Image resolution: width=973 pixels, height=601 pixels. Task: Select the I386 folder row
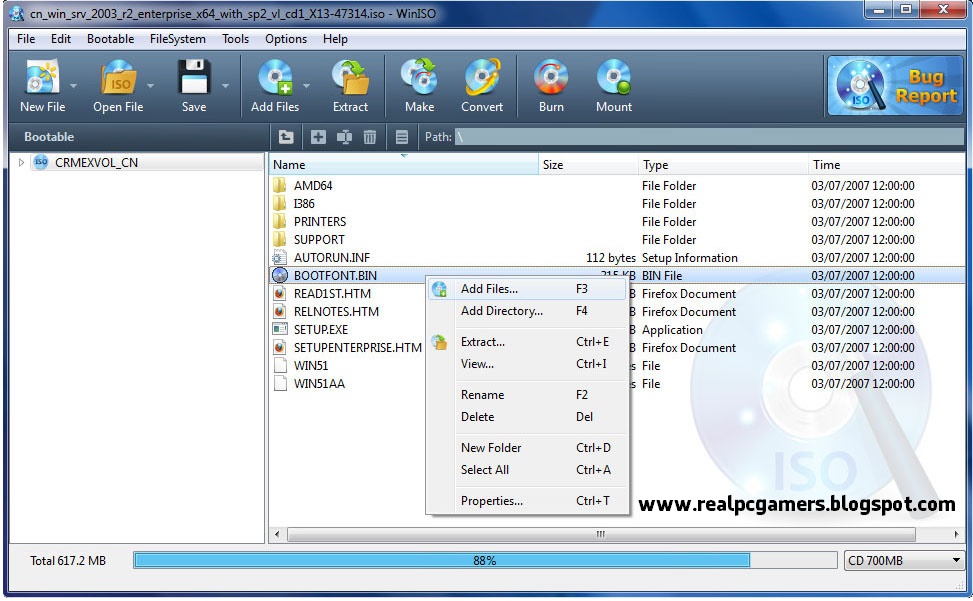pos(617,203)
